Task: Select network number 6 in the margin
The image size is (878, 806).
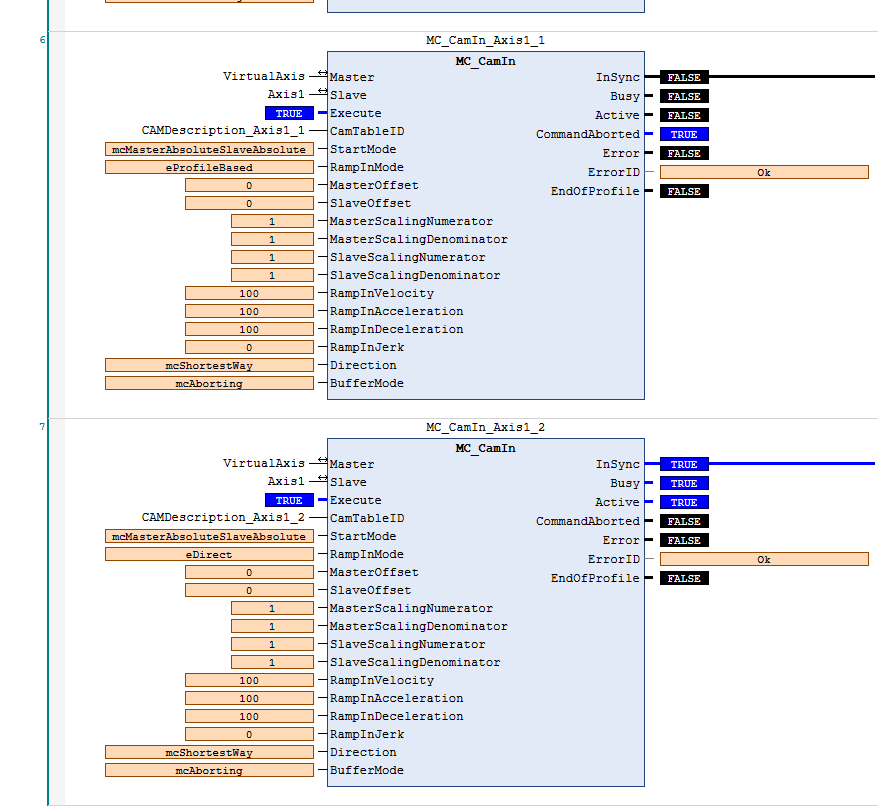Action: (42, 40)
